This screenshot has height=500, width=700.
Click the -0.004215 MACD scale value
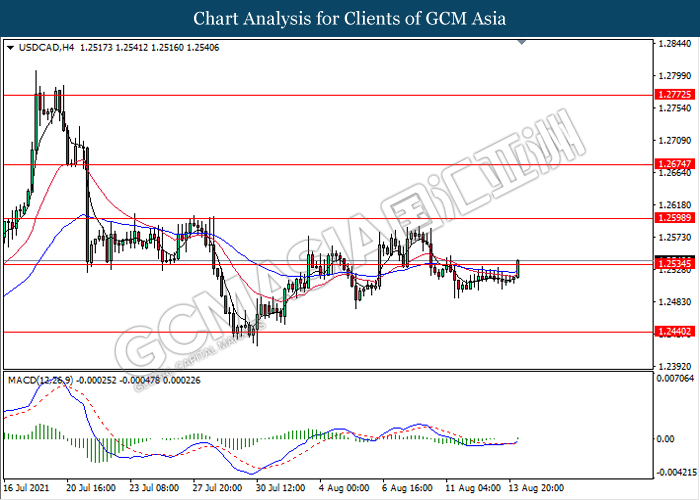pos(676,472)
